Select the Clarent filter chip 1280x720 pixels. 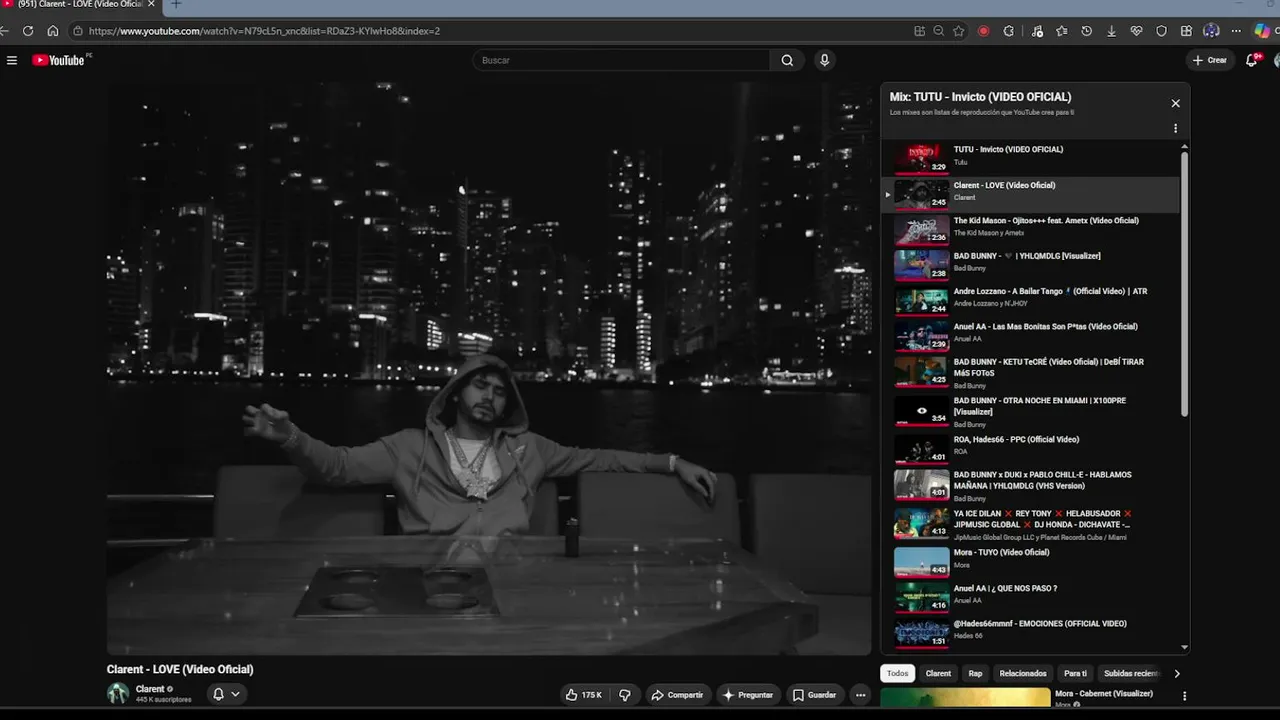click(x=938, y=674)
